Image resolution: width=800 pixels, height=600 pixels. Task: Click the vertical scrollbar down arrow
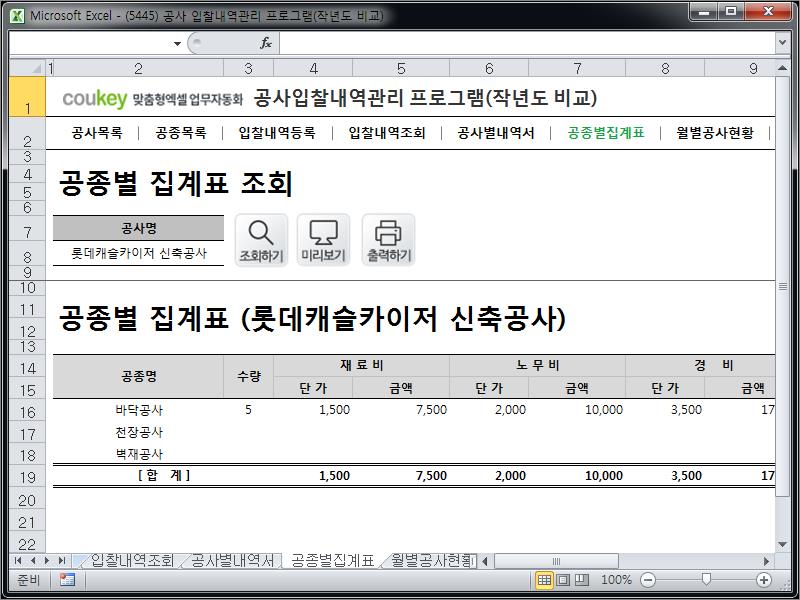[x=782, y=544]
